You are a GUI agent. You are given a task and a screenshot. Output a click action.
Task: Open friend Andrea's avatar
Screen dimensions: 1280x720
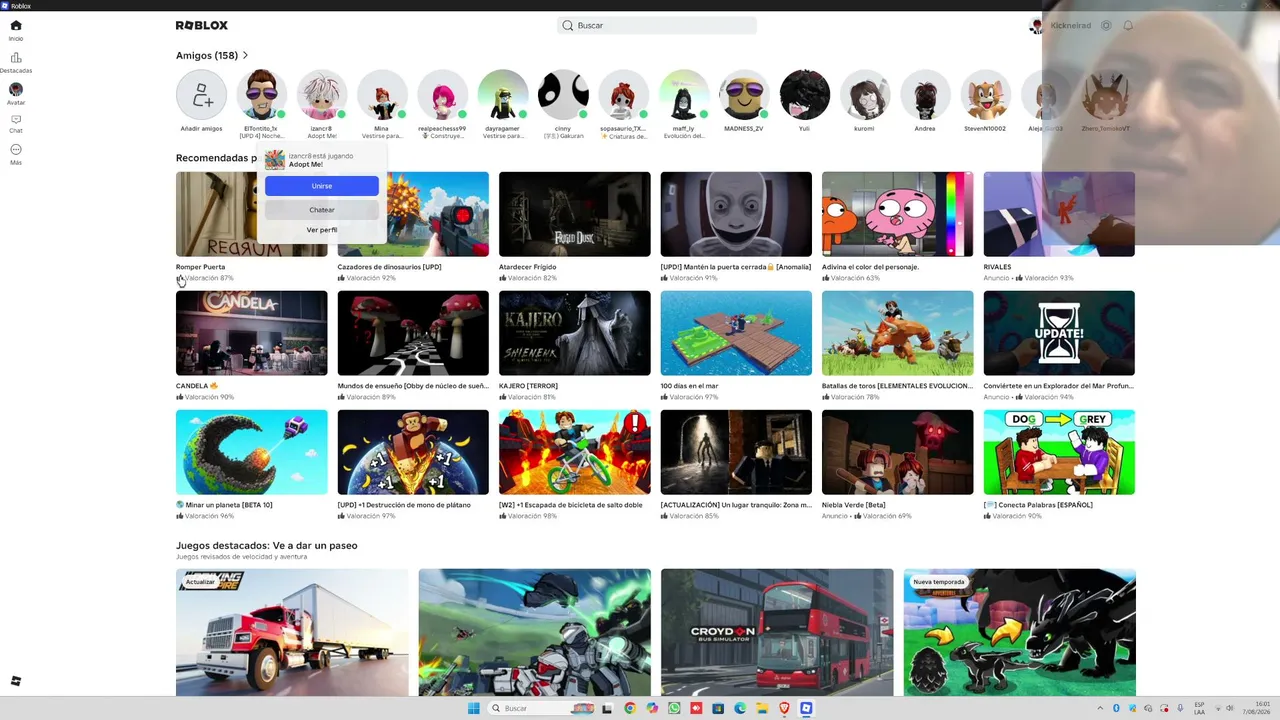925,95
